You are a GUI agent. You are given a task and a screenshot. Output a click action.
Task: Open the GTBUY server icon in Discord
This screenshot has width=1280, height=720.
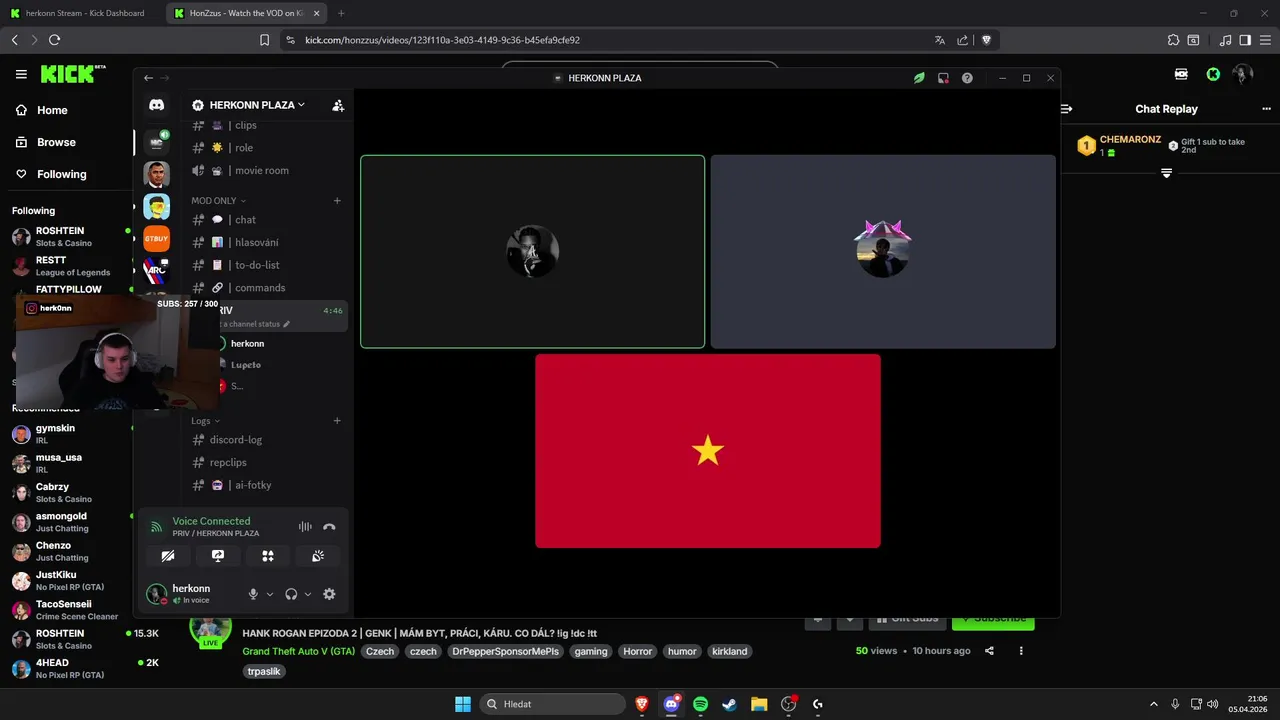[156, 239]
